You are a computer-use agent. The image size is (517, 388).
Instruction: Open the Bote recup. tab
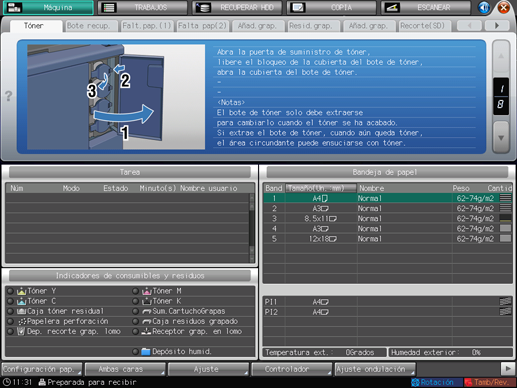[91, 26]
